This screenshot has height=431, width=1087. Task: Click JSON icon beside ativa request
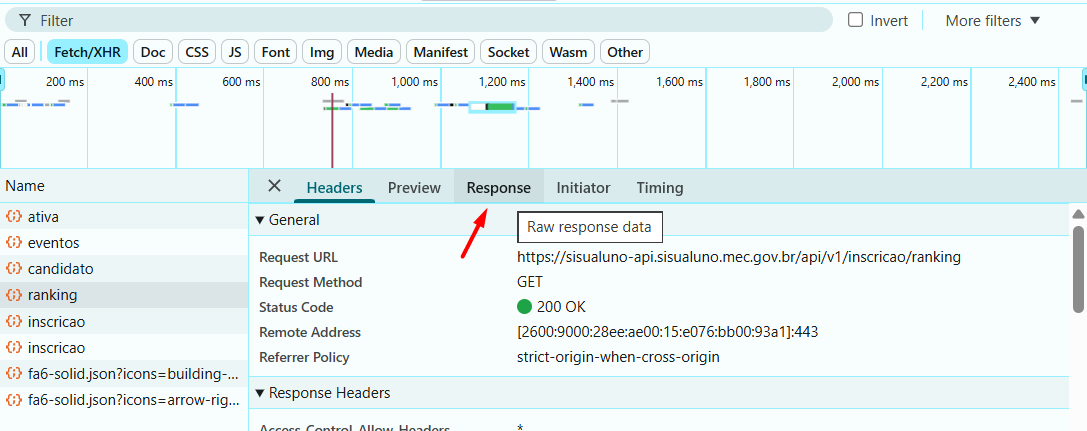(x=14, y=216)
